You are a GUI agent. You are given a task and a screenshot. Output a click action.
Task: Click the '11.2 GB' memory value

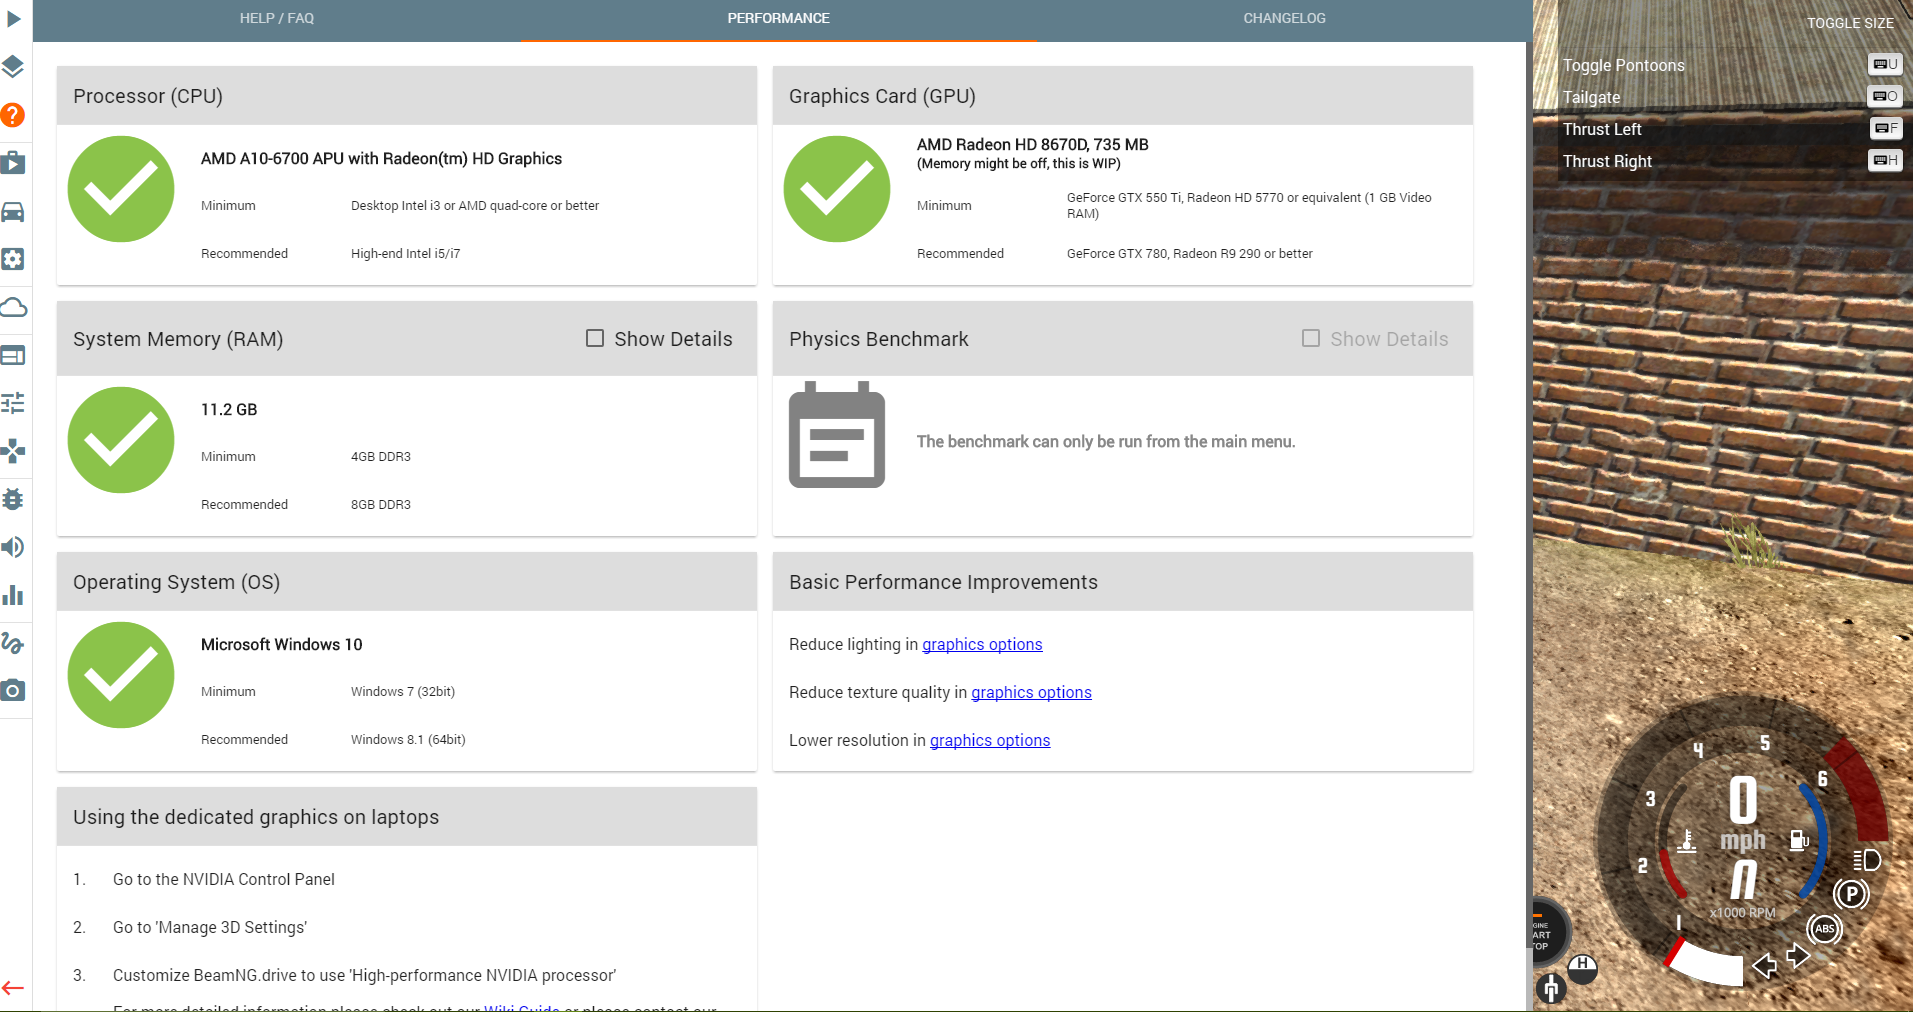229,410
